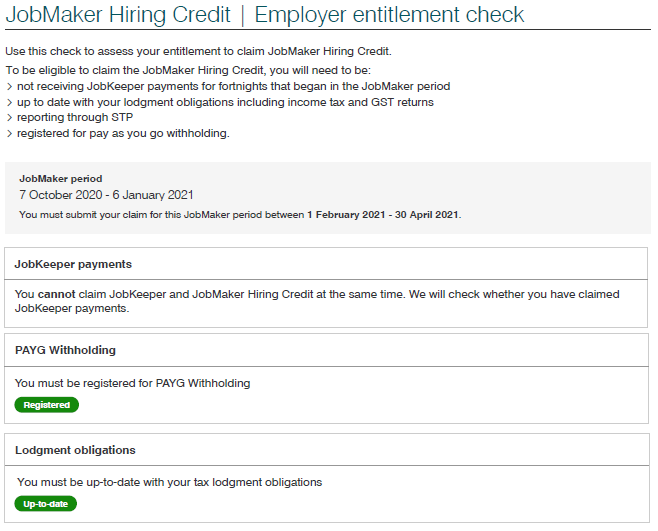This screenshot has height=531, width=658.
Task: Select the Lodgment obligations section header
Action: pos(75,450)
